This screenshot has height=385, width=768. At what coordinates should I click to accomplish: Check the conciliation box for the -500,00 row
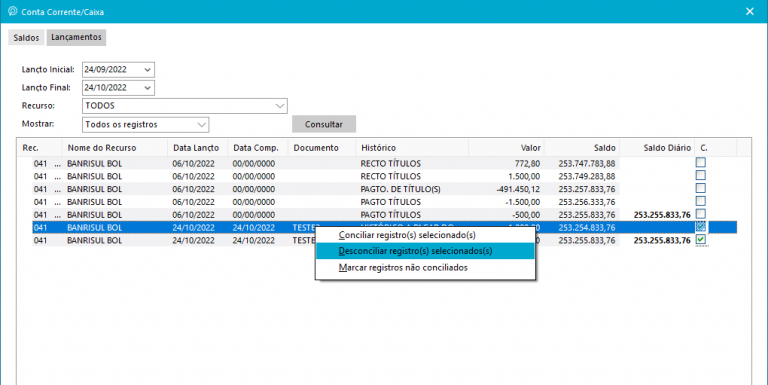pyautogui.click(x=701, y=214)
